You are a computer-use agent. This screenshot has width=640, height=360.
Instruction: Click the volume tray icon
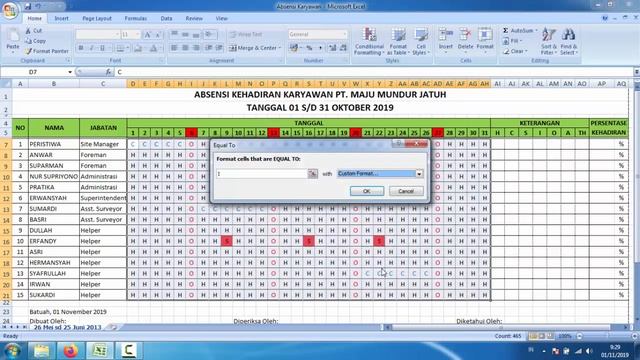589,351
